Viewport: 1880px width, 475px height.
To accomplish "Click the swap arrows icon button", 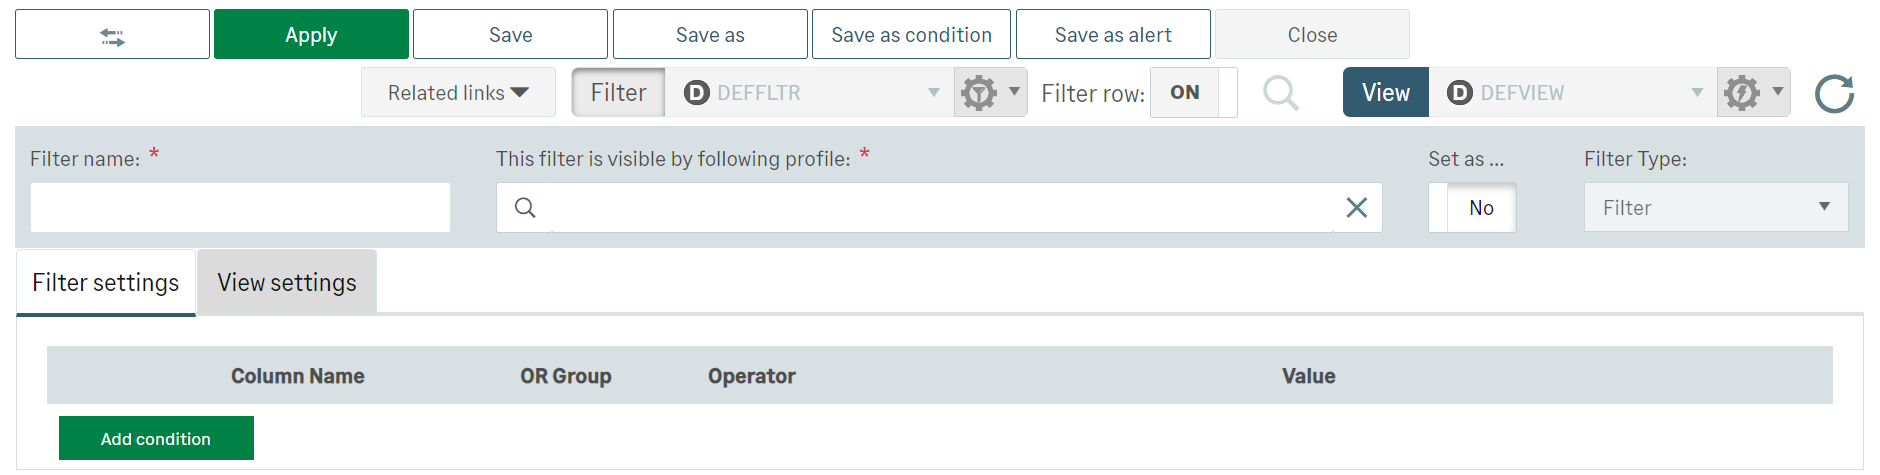I will [112, 36].
